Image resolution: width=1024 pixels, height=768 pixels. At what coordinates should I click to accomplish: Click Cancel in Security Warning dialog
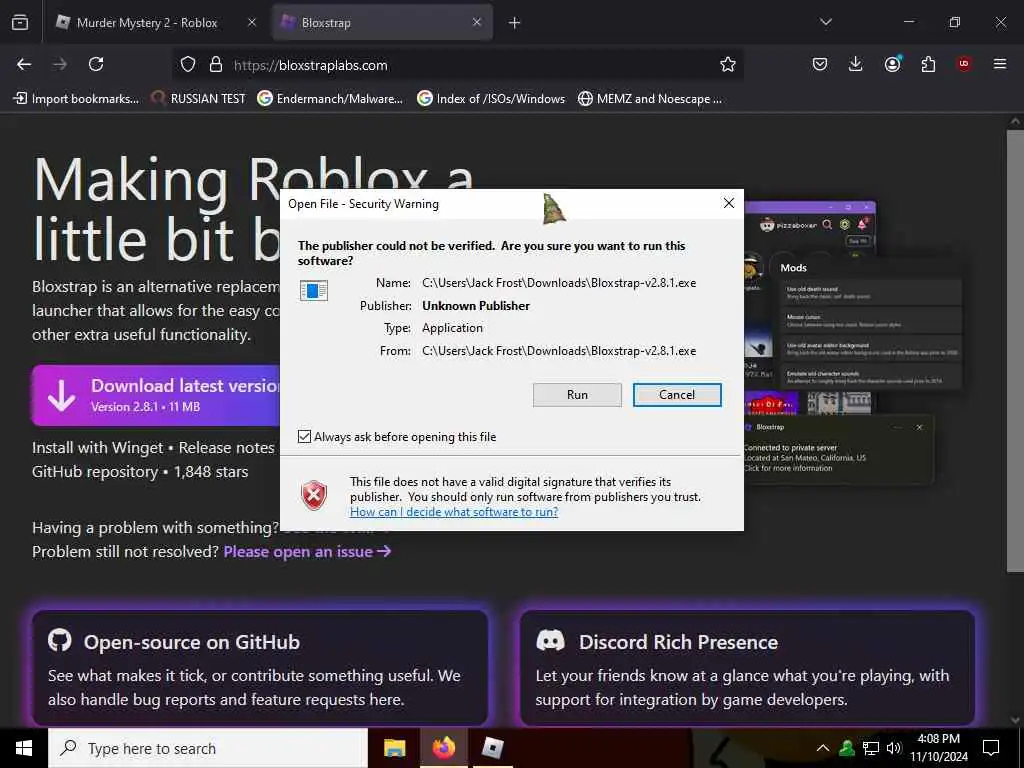pyautogui.click(x=677, y=394)
